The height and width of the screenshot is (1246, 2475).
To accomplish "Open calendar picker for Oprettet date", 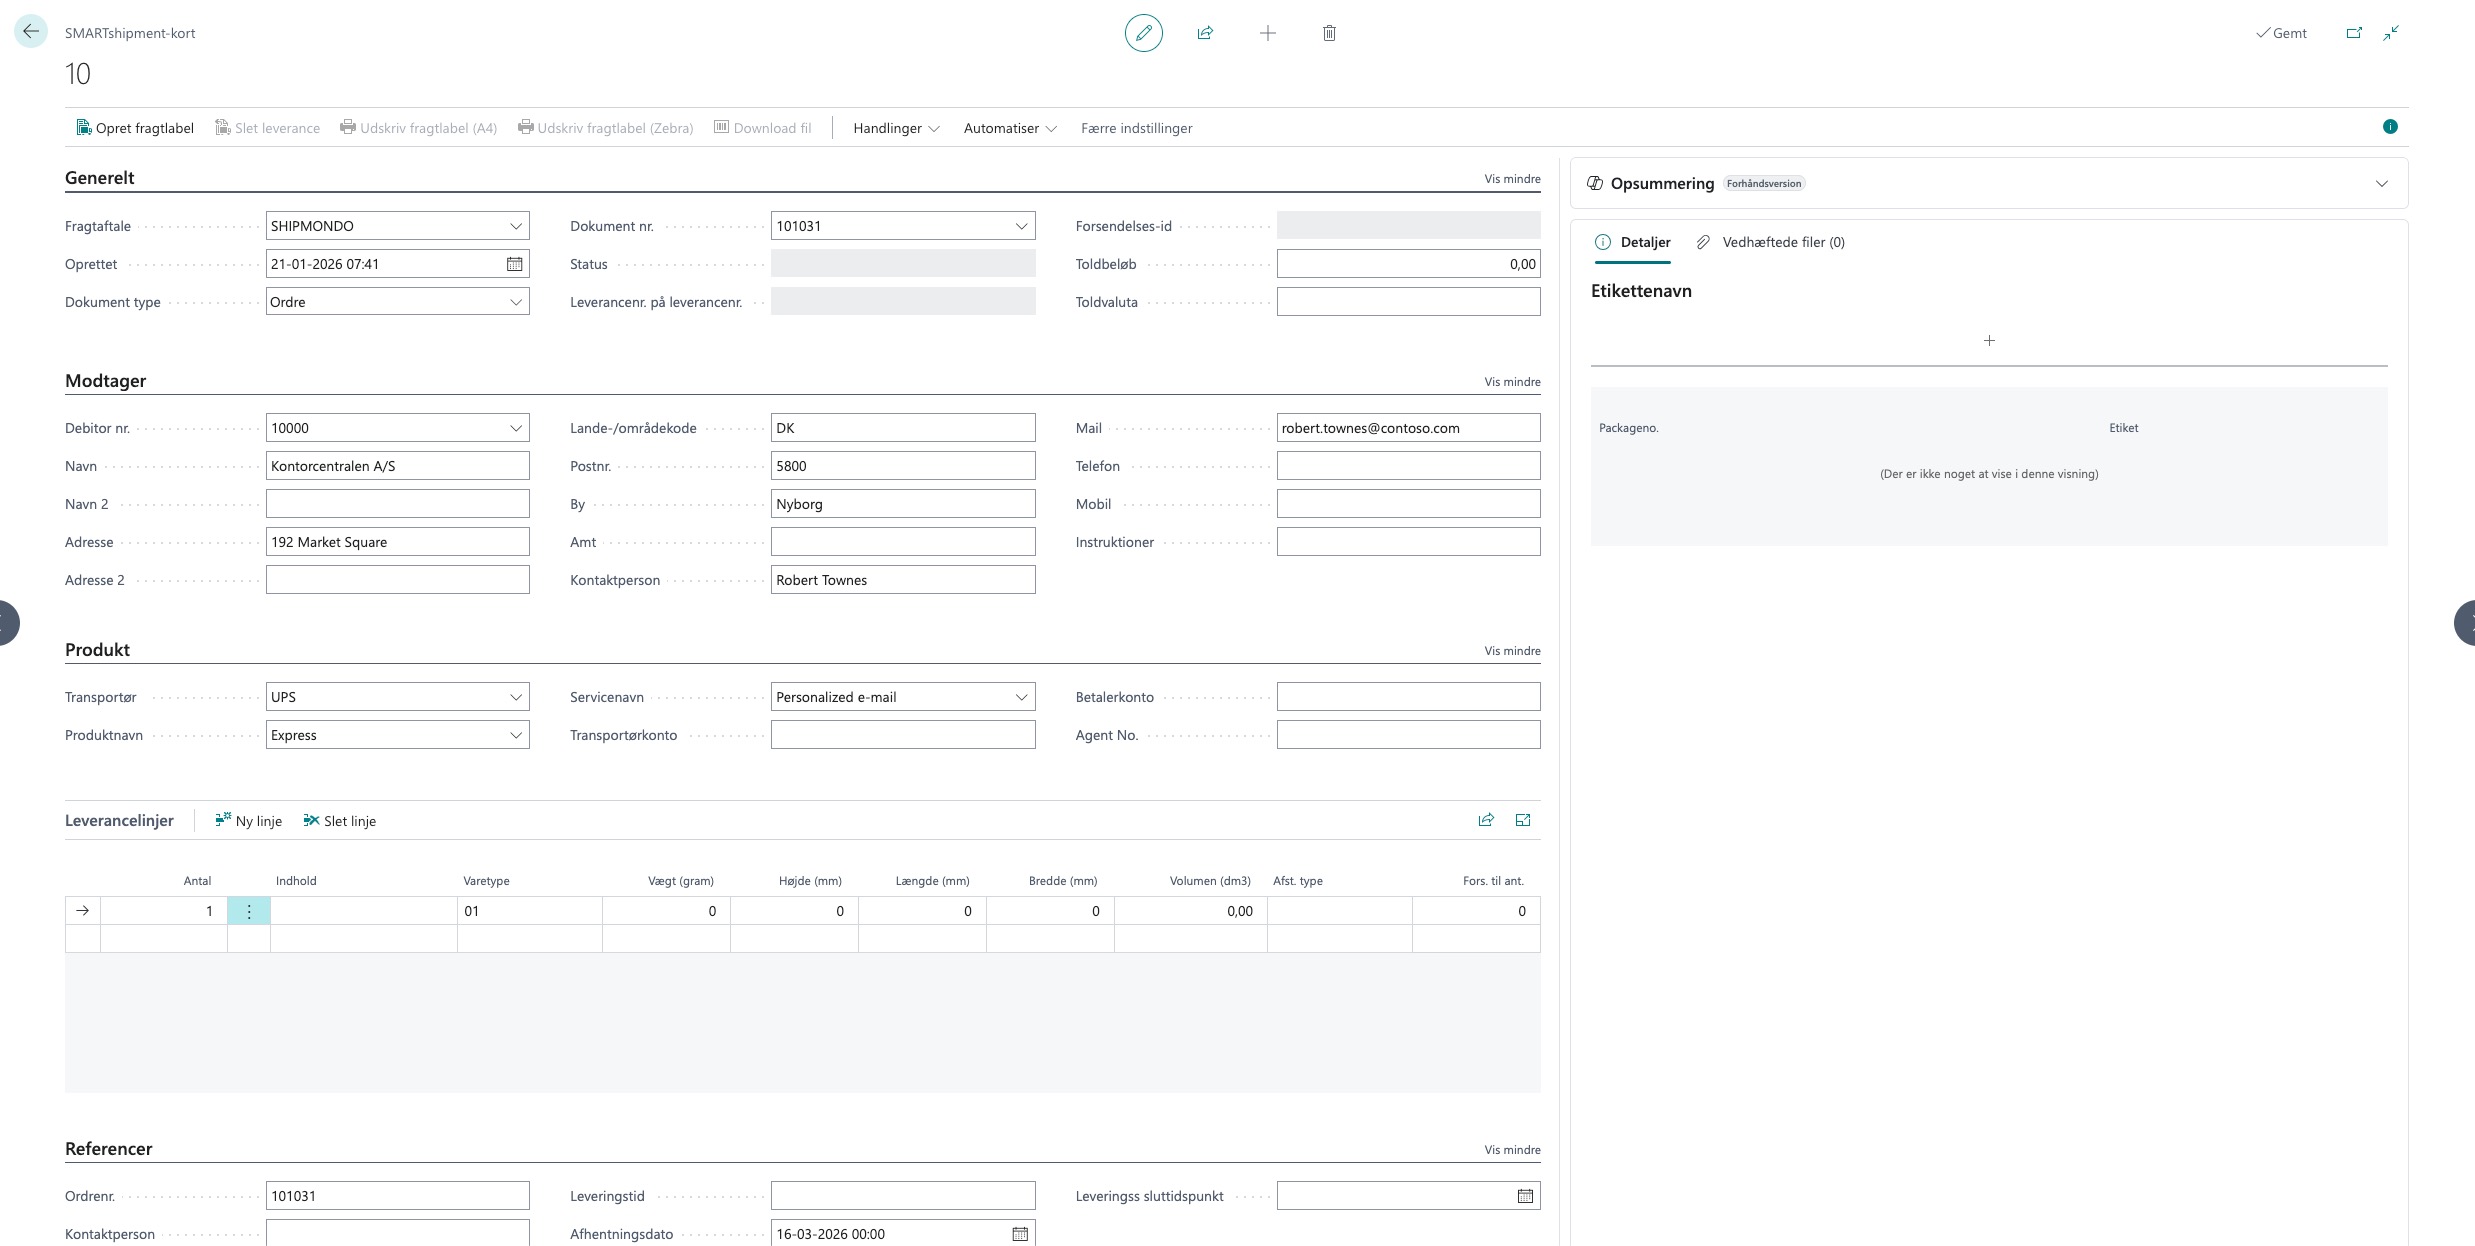I will click(514, 264).
